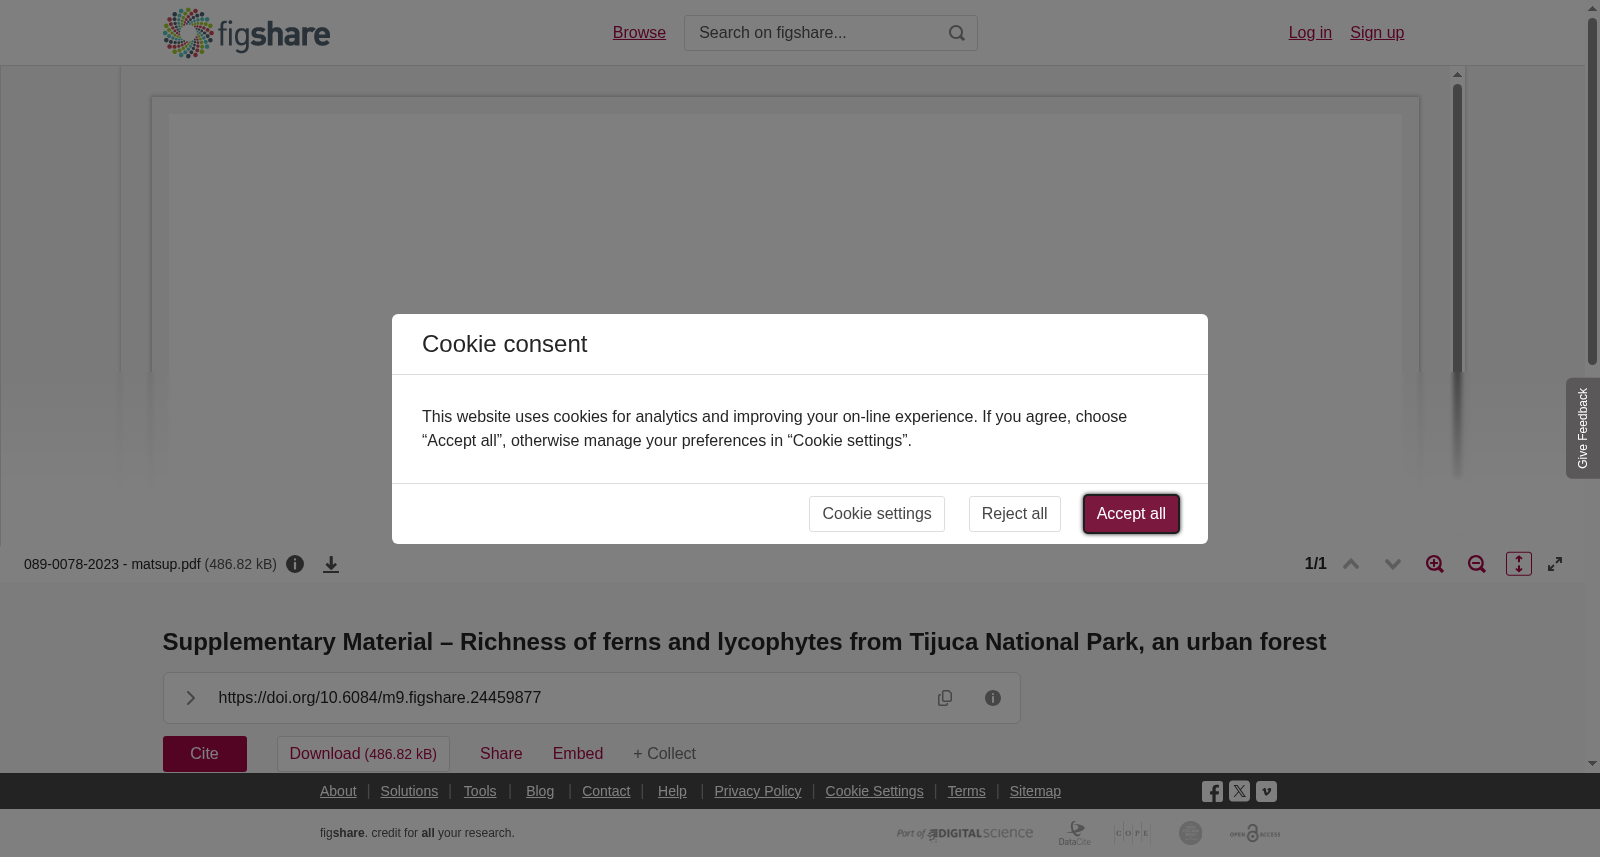Click Download (486.82 kB) button
This screenshot has height=857, width=1600.
coord(363,754)
